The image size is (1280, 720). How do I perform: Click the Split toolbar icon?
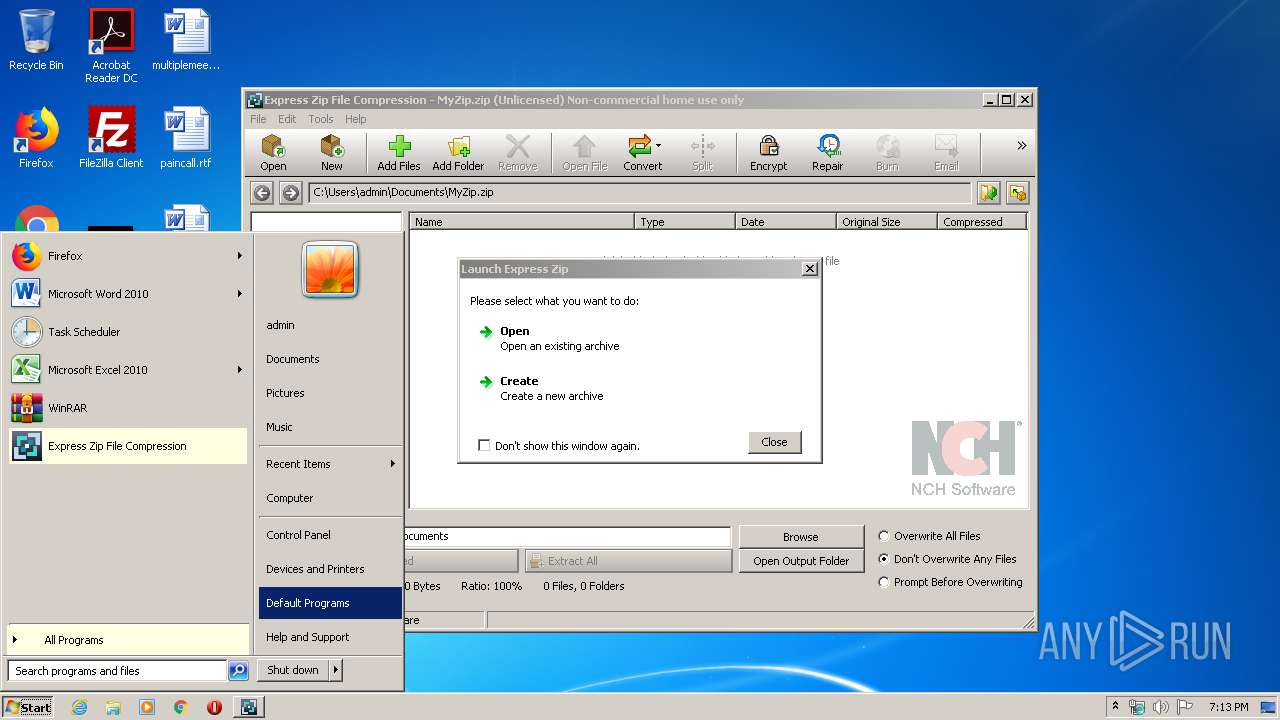pos(702,153)
